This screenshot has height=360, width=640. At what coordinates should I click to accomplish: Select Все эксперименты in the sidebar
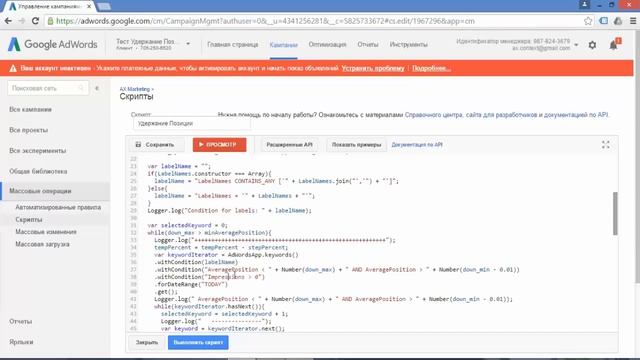tap(38, 151)
